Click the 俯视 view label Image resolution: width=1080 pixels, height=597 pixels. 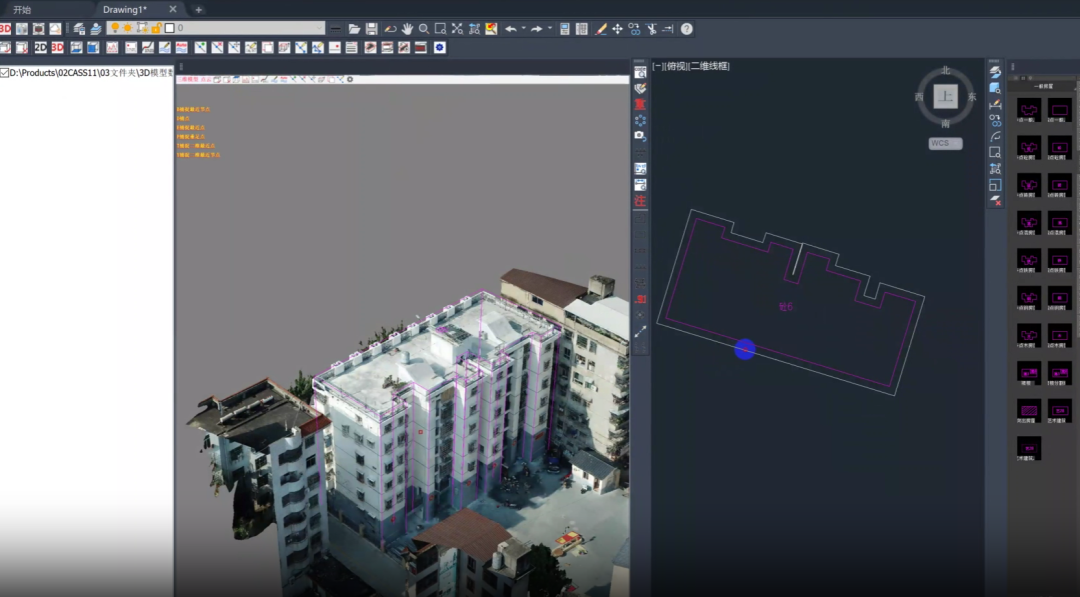pos(677,66)
